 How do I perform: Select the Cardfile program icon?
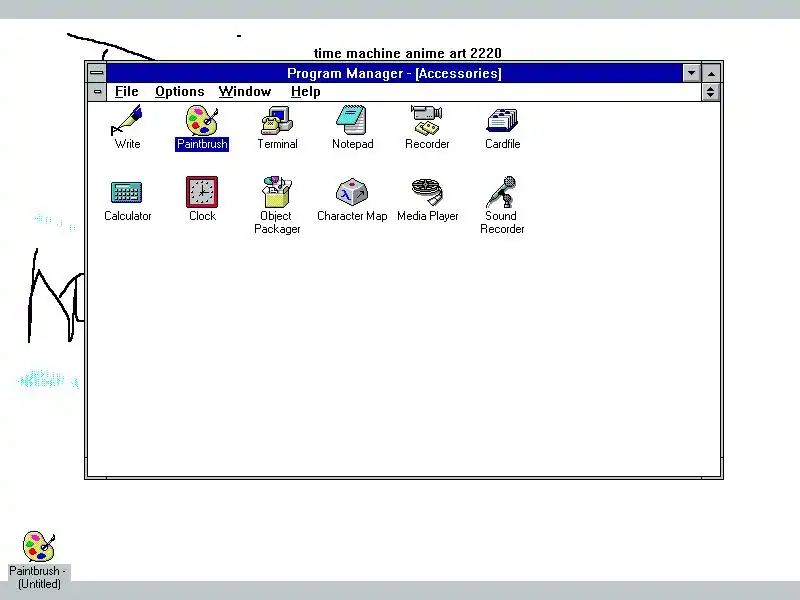(x=502, y=120)
